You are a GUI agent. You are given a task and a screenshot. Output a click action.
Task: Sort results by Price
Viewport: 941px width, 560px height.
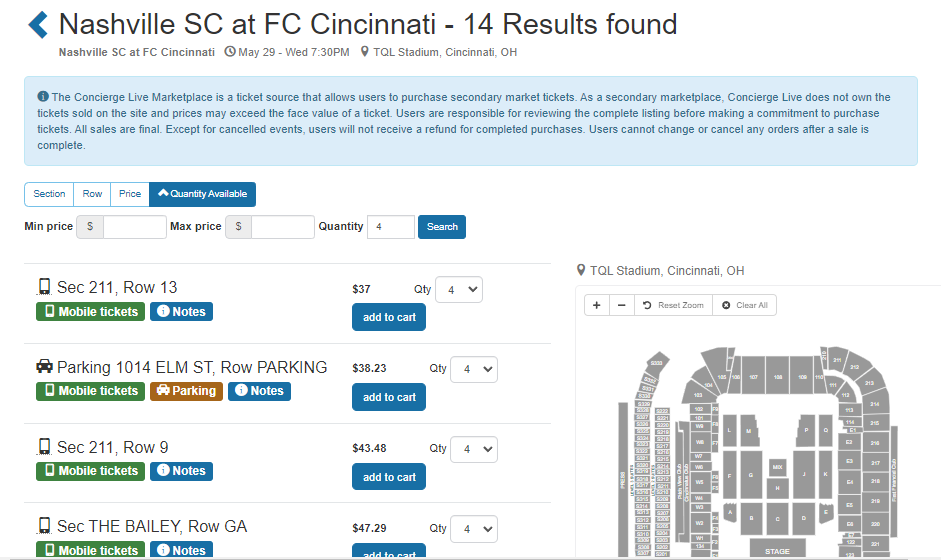[x=130, y=194]
